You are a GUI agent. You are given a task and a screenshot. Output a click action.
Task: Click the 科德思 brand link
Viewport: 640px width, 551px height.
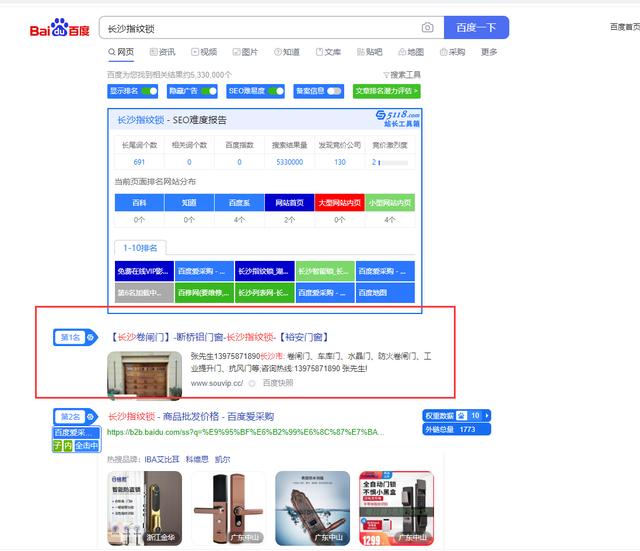click(x=197, y=460)
